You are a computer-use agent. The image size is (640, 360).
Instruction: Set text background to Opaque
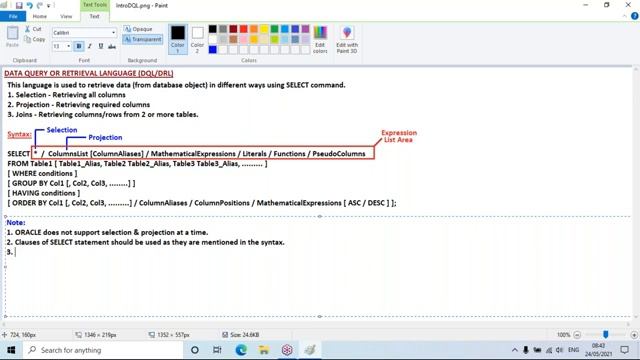138,29
